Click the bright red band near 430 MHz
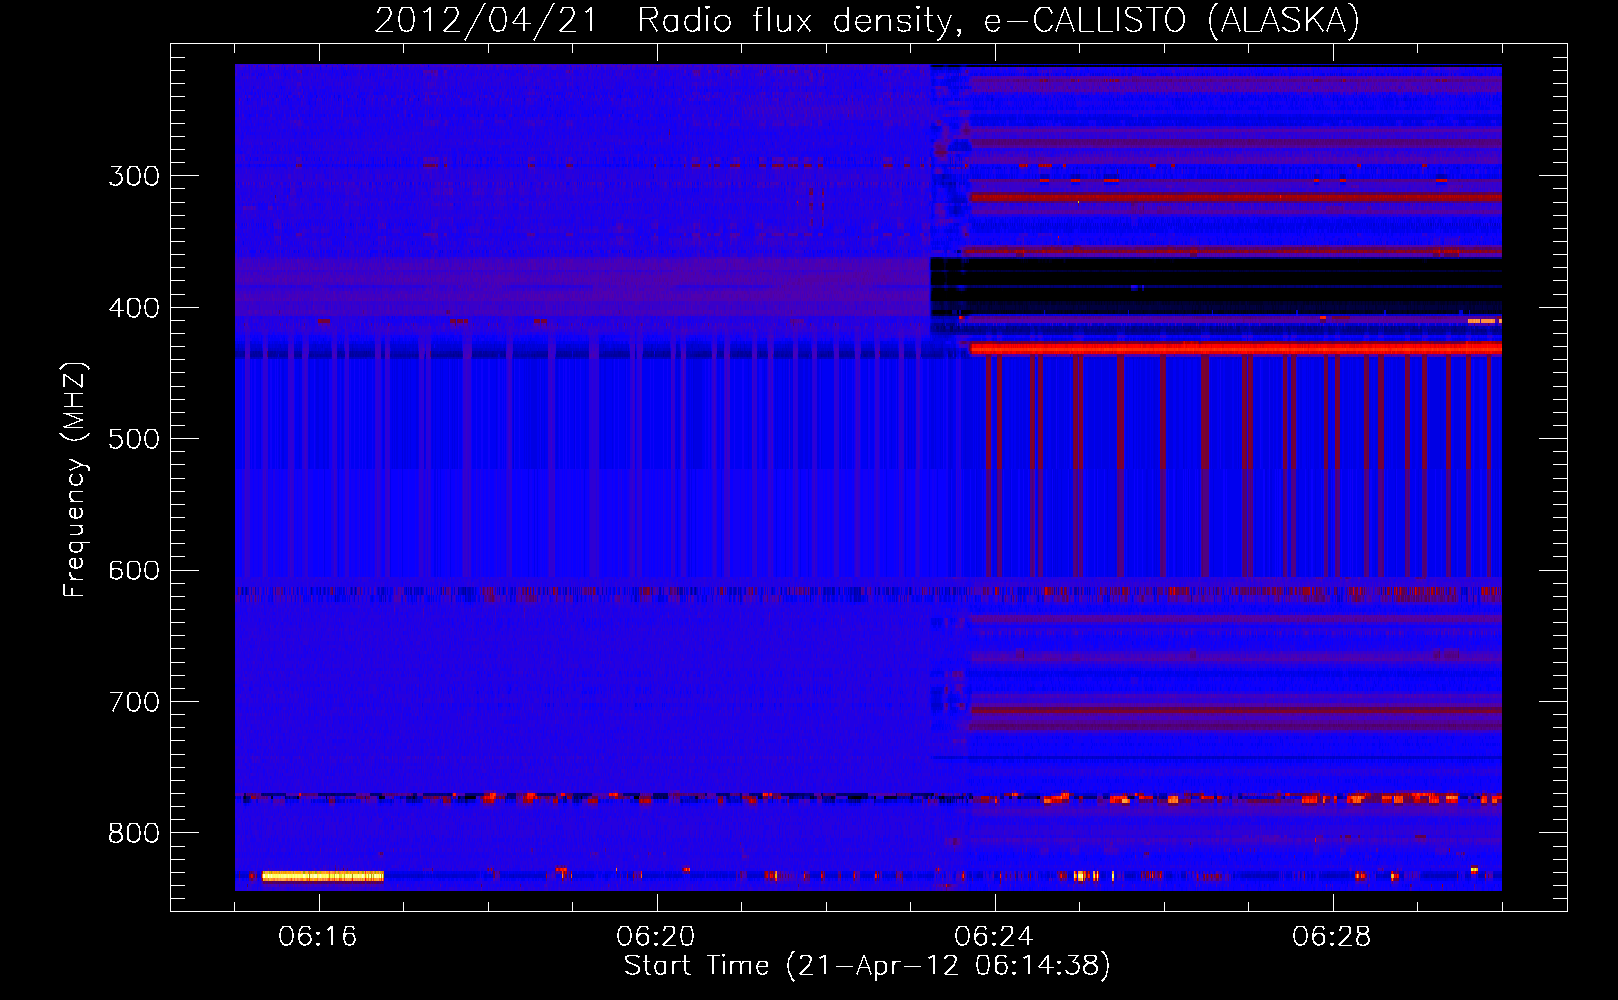1618x1000 pixels. tap(1236, 348)
